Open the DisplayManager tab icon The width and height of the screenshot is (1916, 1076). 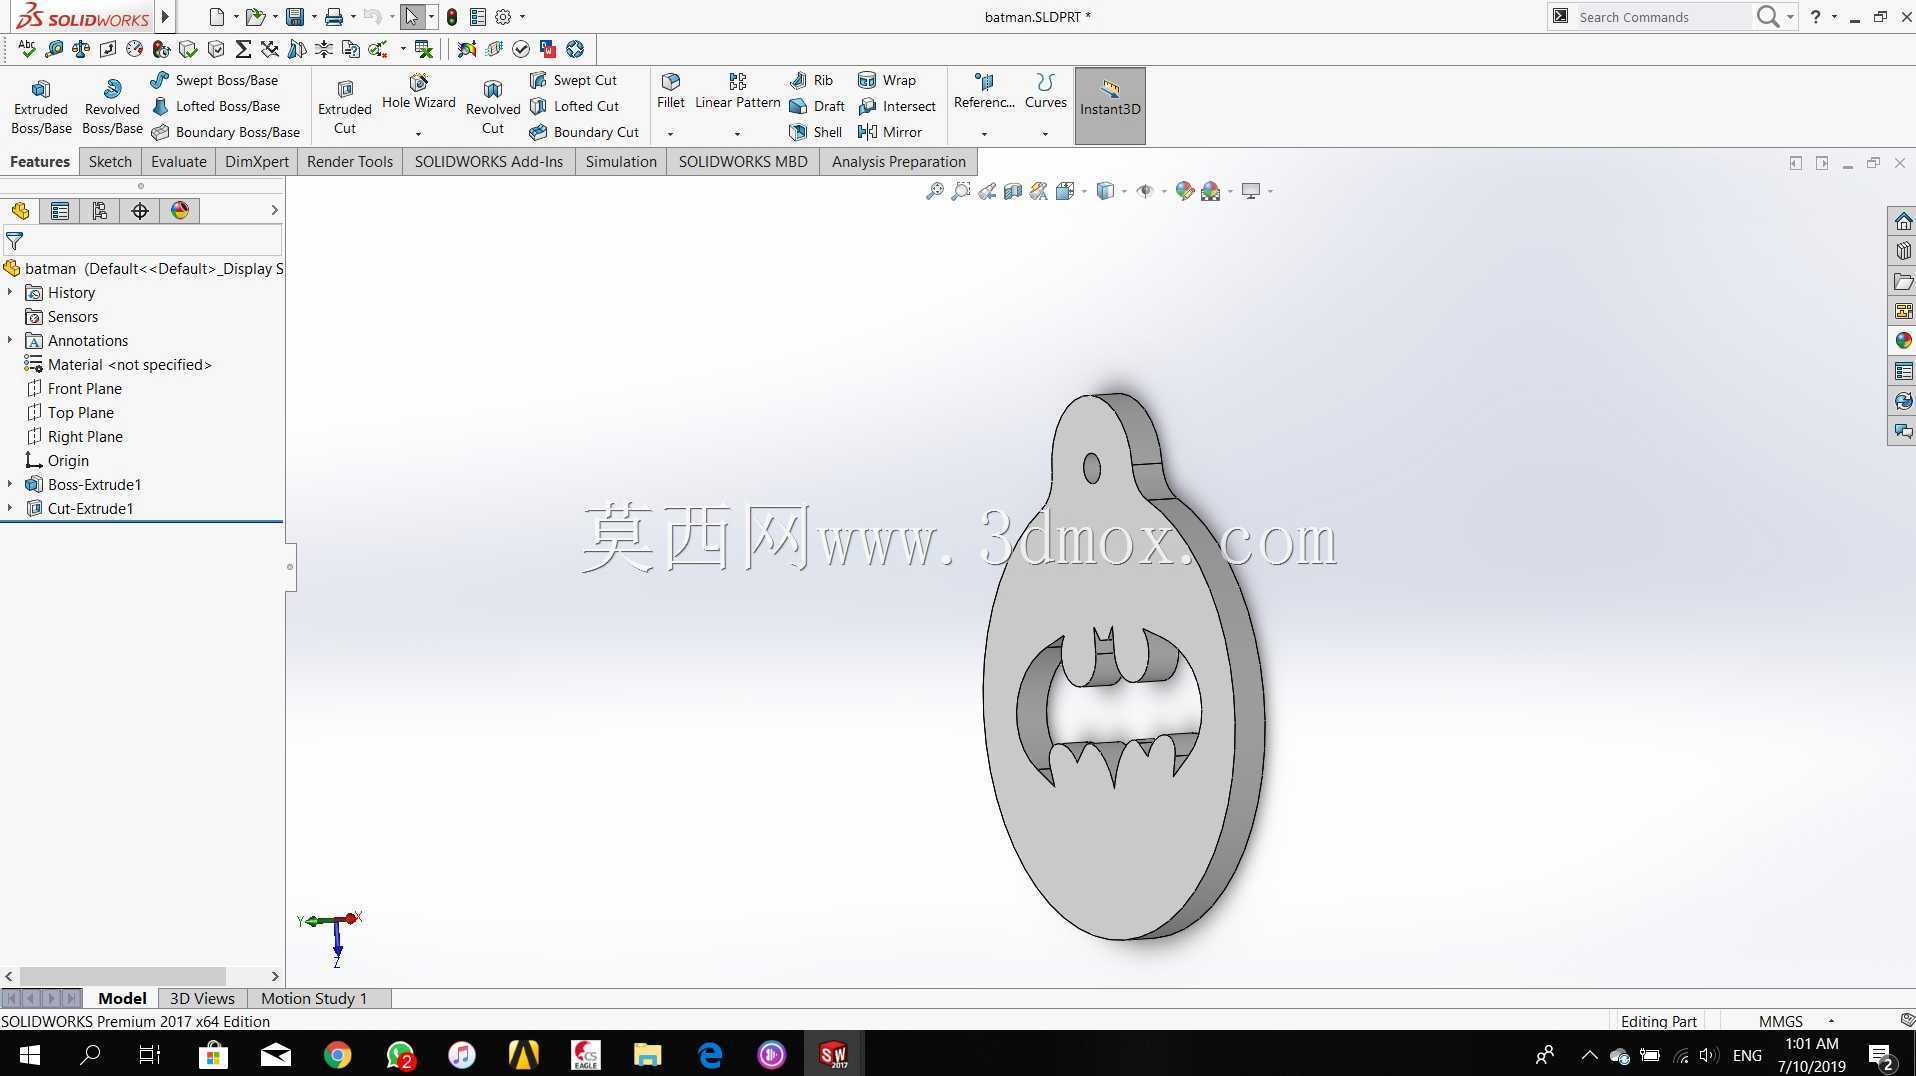(x=180, y=211)
